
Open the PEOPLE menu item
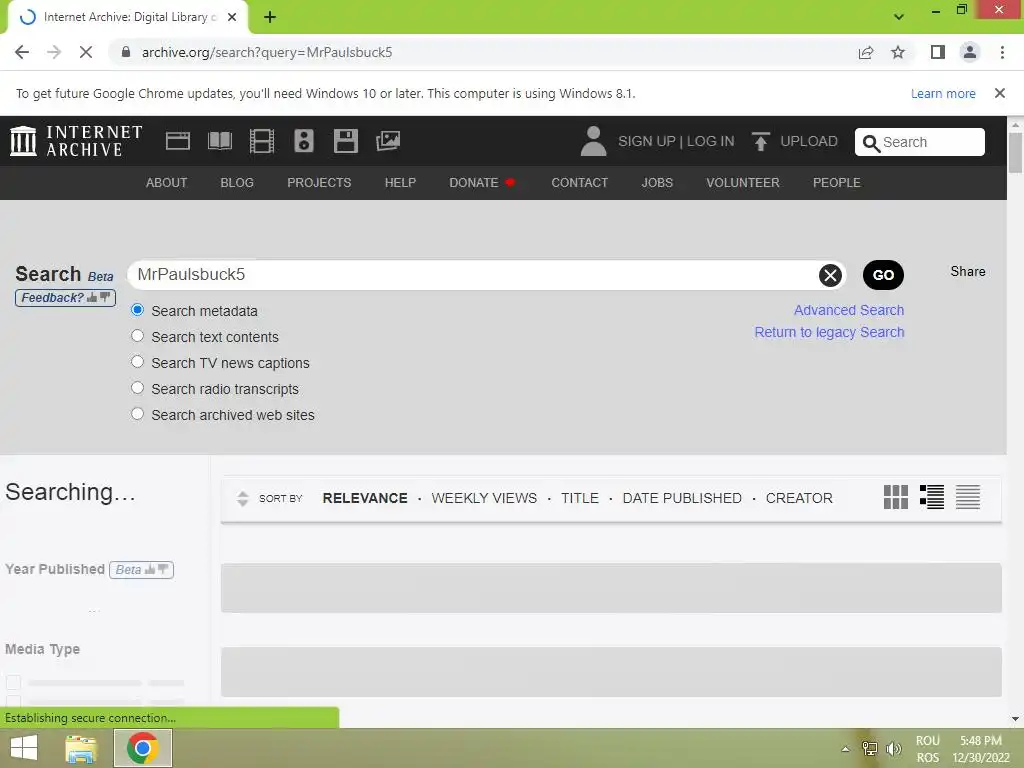click(x=837, y=183)
